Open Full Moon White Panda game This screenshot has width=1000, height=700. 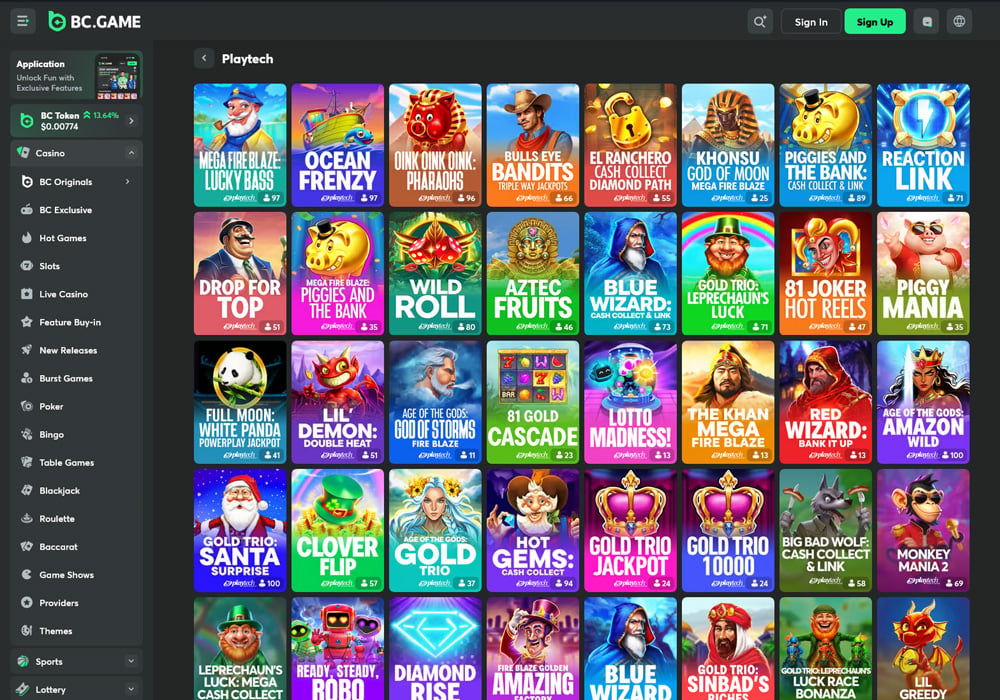click(240, 402)
